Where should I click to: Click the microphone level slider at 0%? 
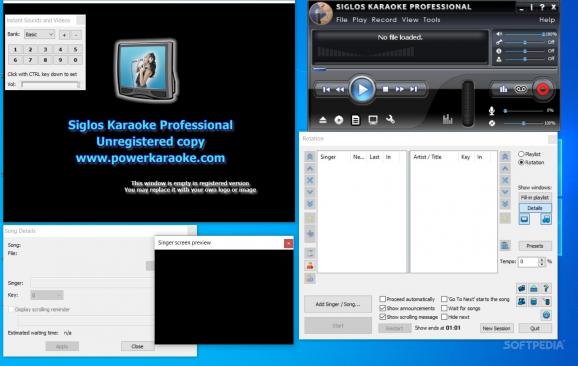(523, 111)
